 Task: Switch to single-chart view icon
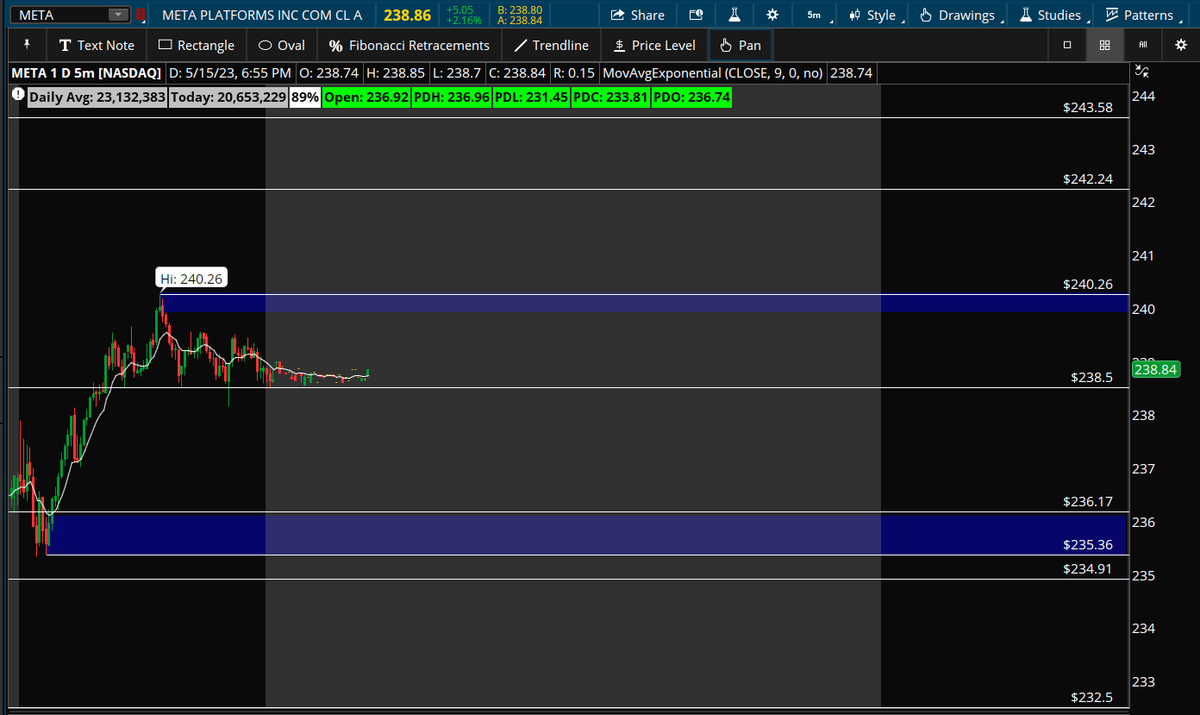1066,45
